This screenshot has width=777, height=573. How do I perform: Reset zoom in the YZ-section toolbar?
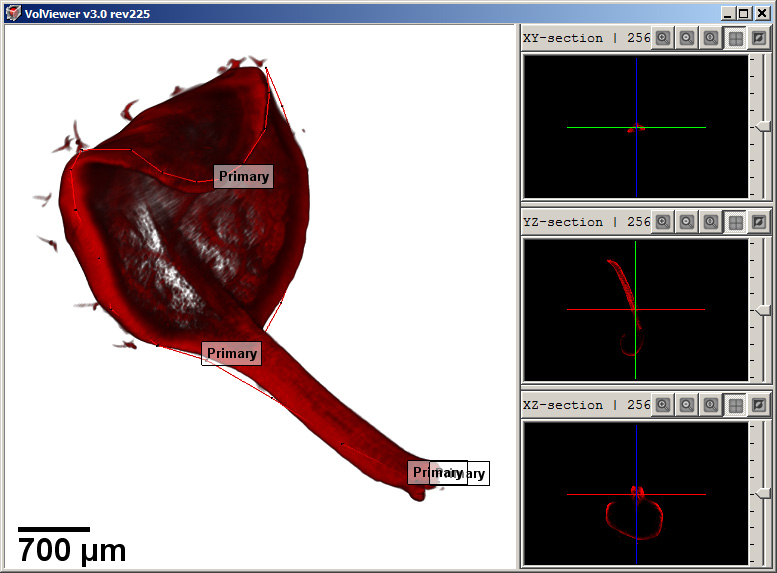click(710, 222)
